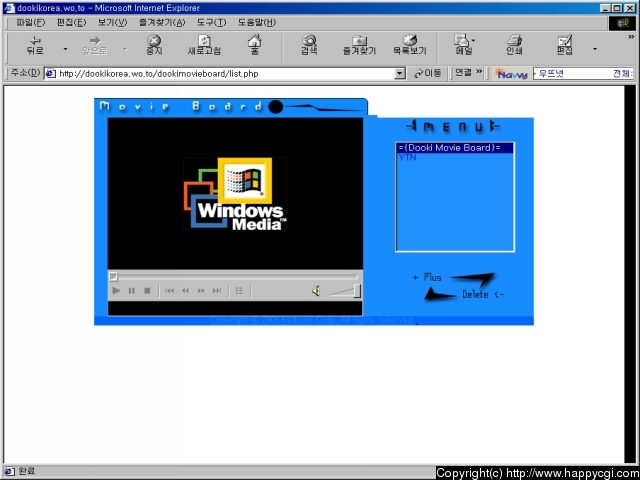The width and height of the screenshot is (640, 480).
Task: Skip to previous track in media player
Action: point(169,291)
